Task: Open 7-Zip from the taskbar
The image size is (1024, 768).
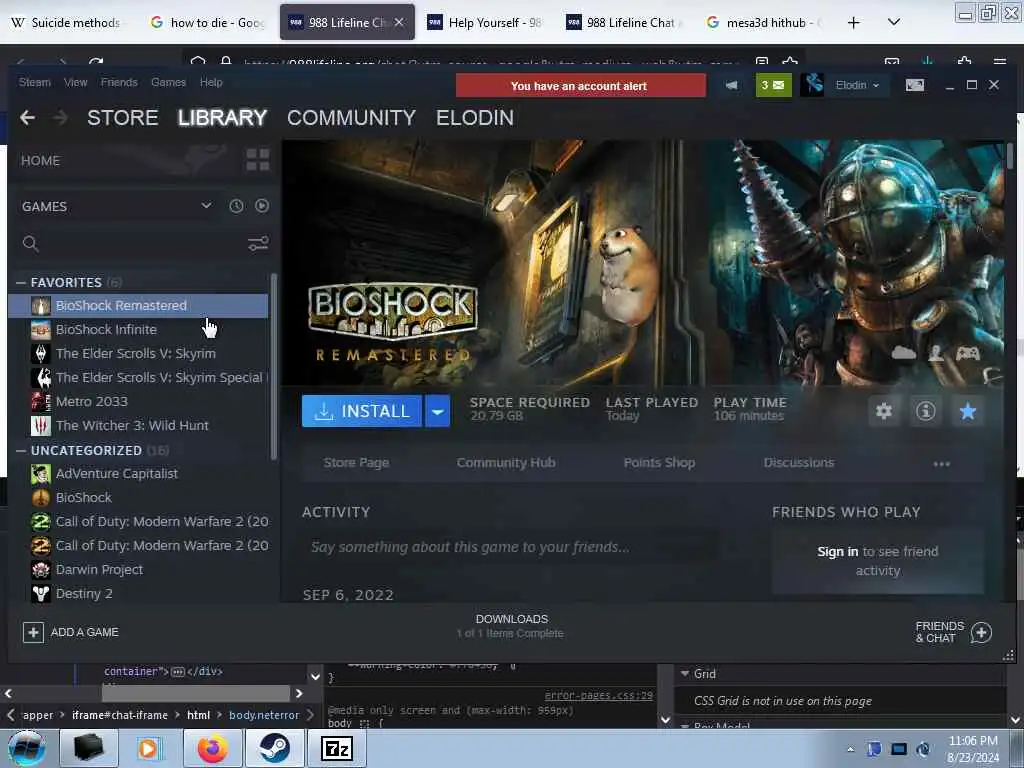Action: (x=336, y=748)
